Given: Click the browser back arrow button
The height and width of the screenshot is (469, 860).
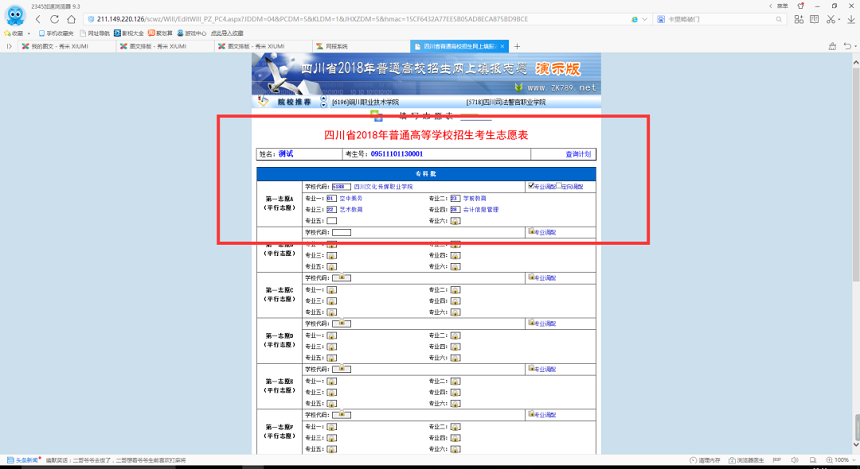Looking at the screenshot, I should pyautogui.click(x=38, y=19).
